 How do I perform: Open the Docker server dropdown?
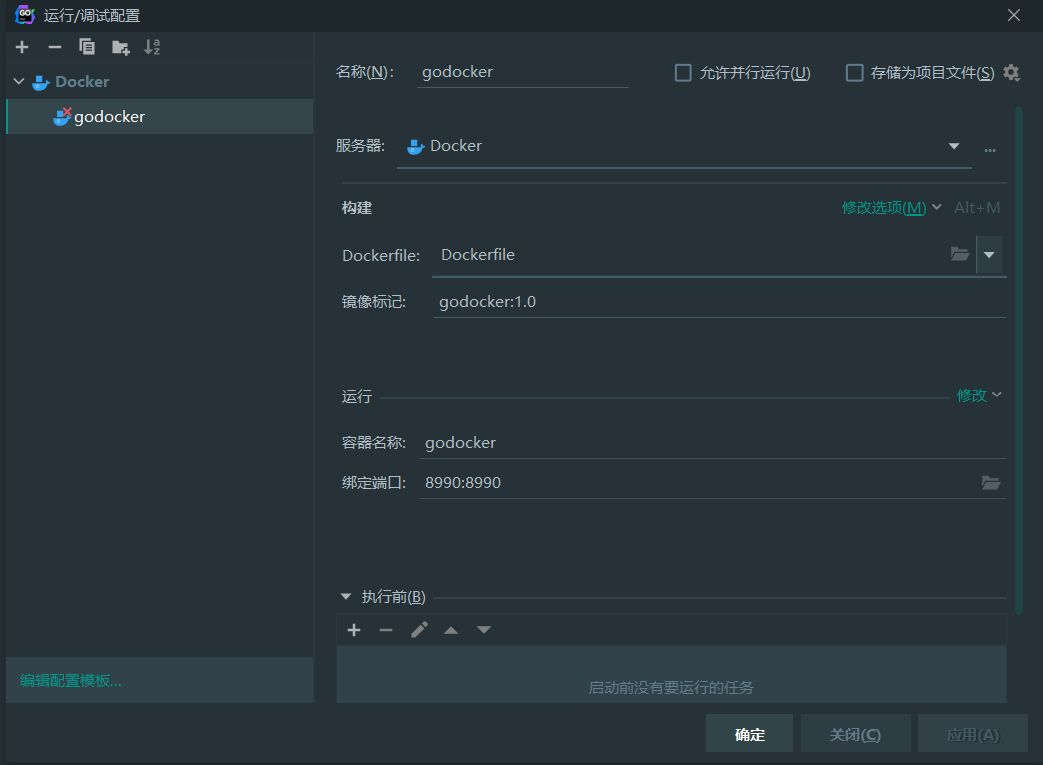(954, 146)
